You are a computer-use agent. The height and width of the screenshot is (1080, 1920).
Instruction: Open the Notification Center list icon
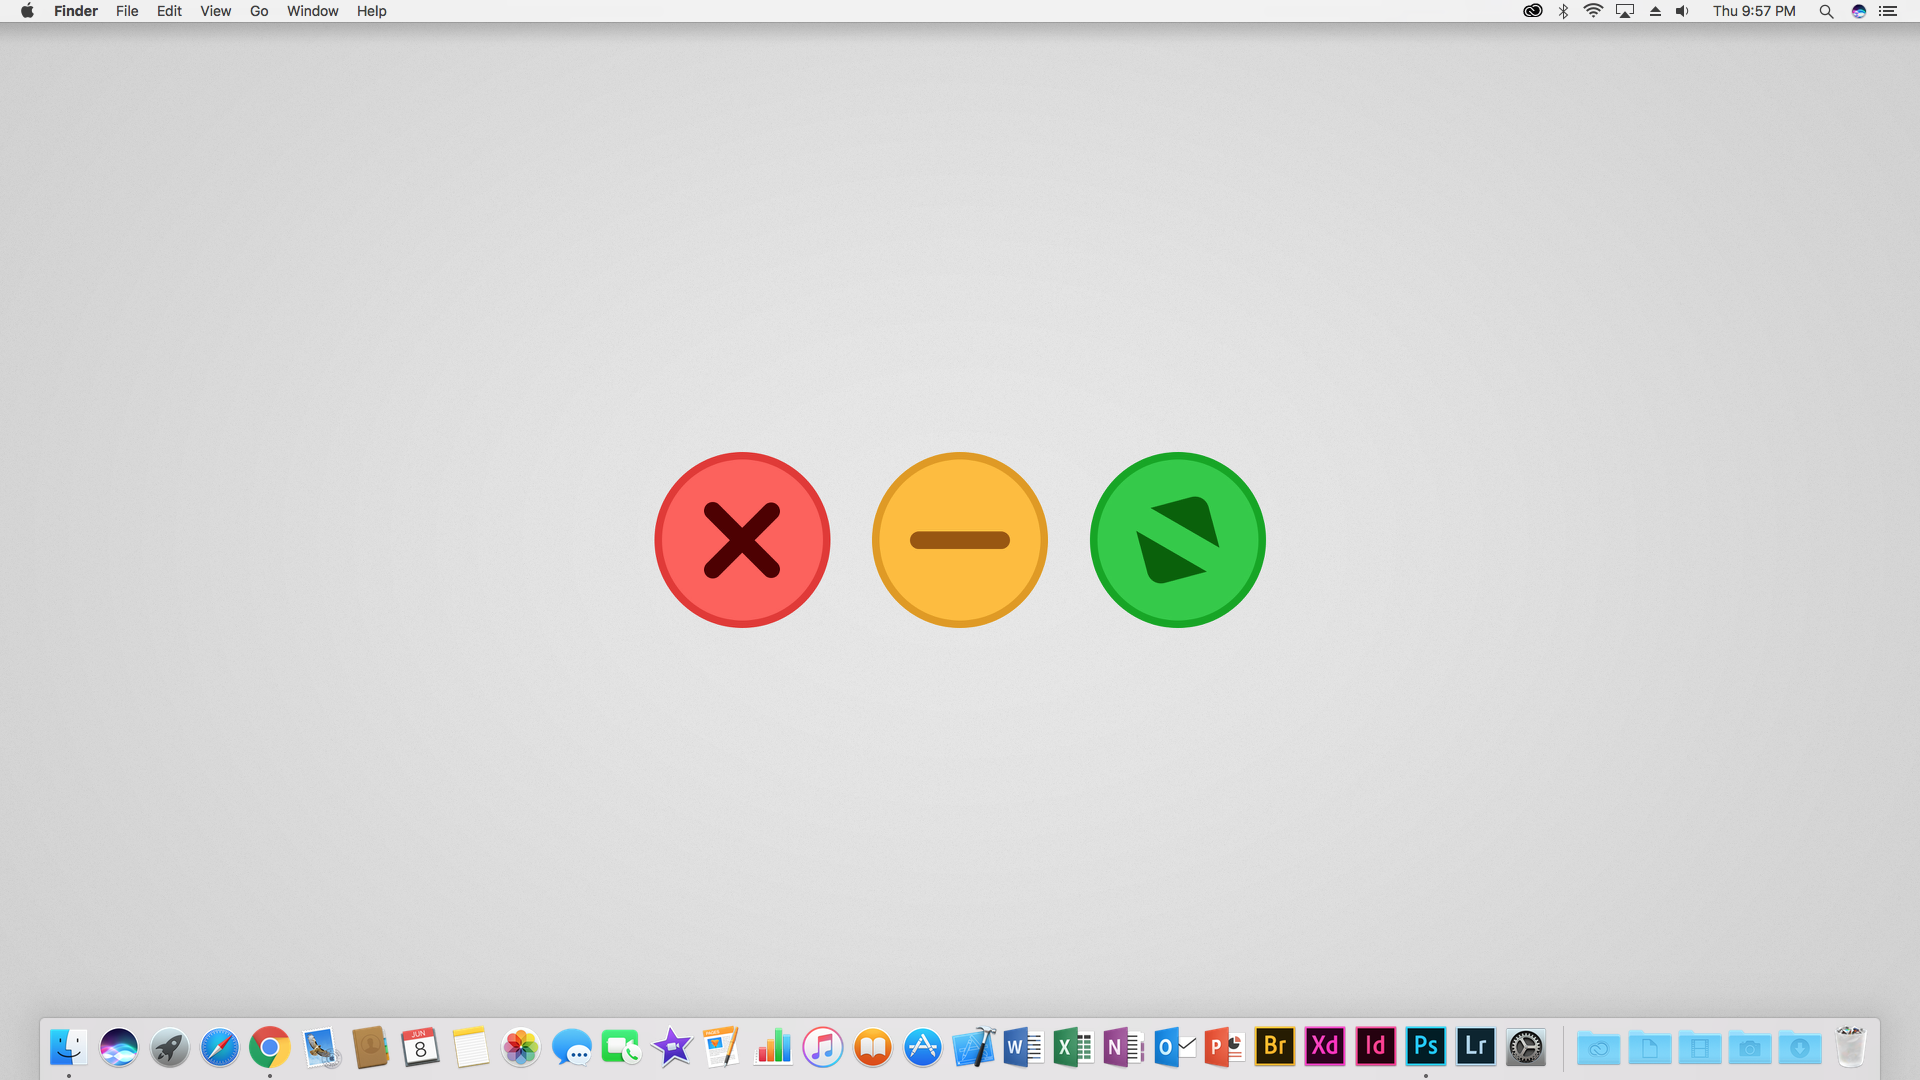coord(1888,11)
